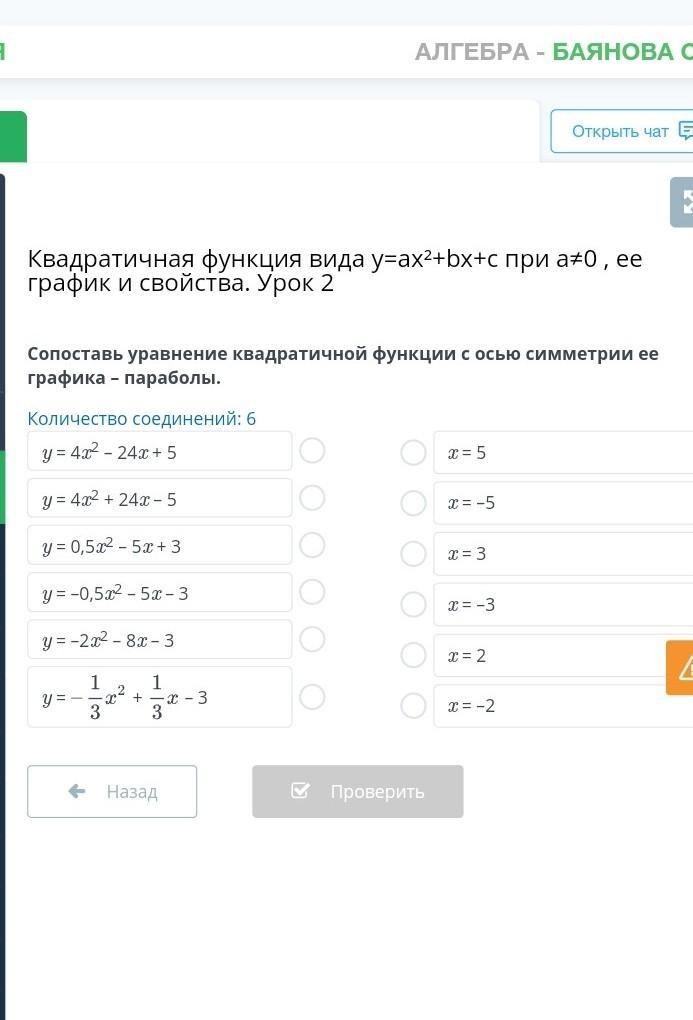
Task: Select connector circle next to x = –5
Action: point(413,503)
